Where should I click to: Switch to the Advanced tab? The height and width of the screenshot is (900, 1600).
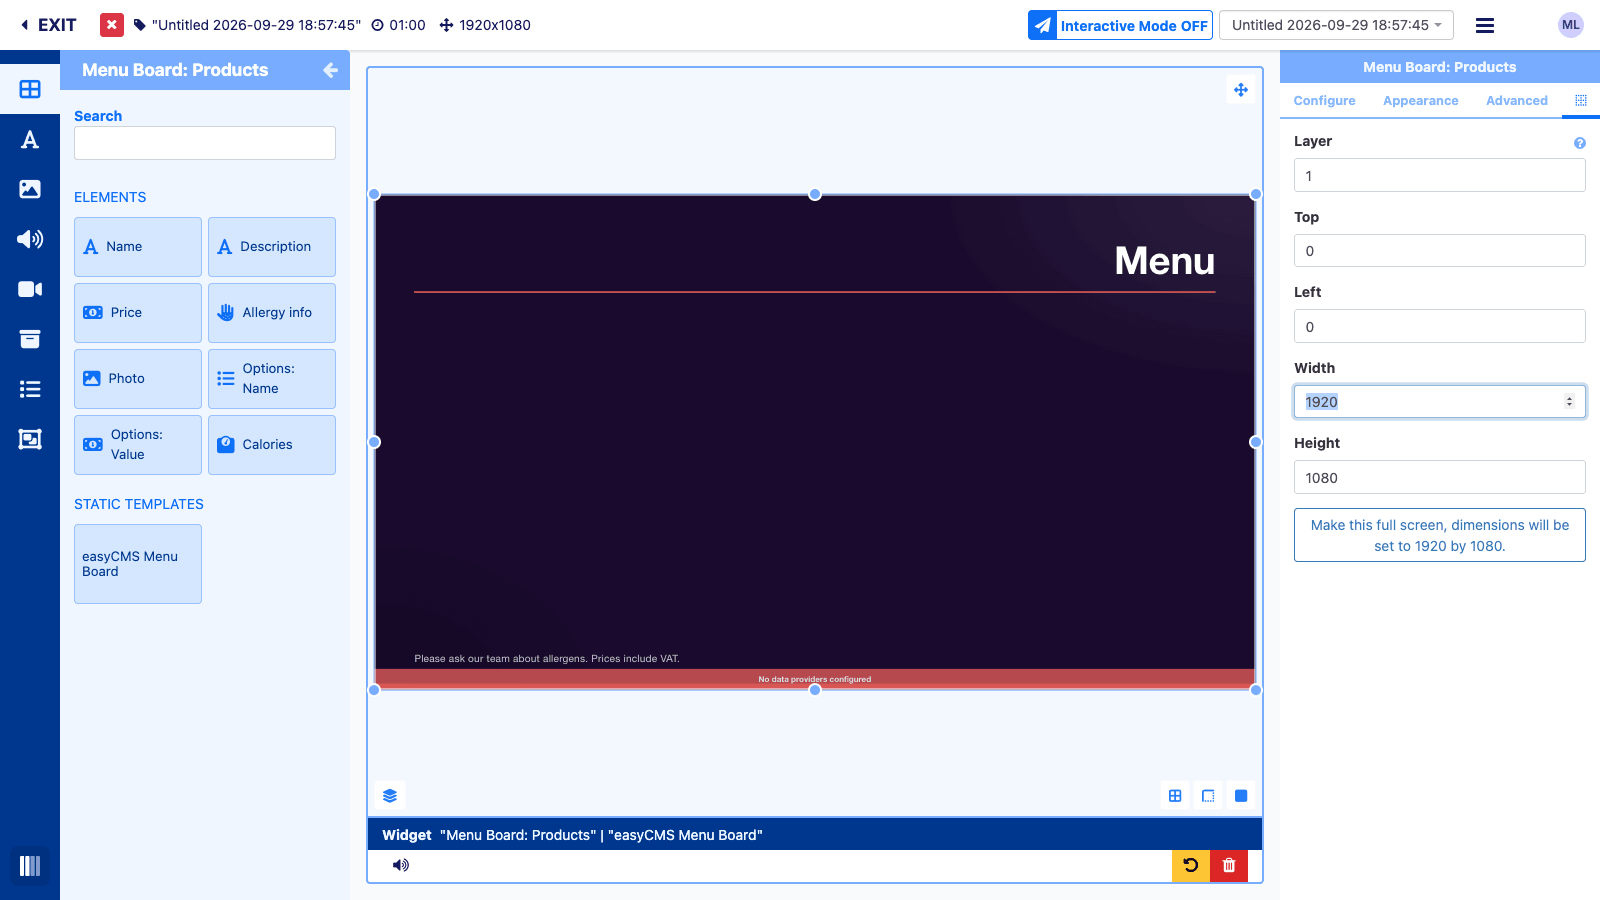click(x=1517, y=101)
